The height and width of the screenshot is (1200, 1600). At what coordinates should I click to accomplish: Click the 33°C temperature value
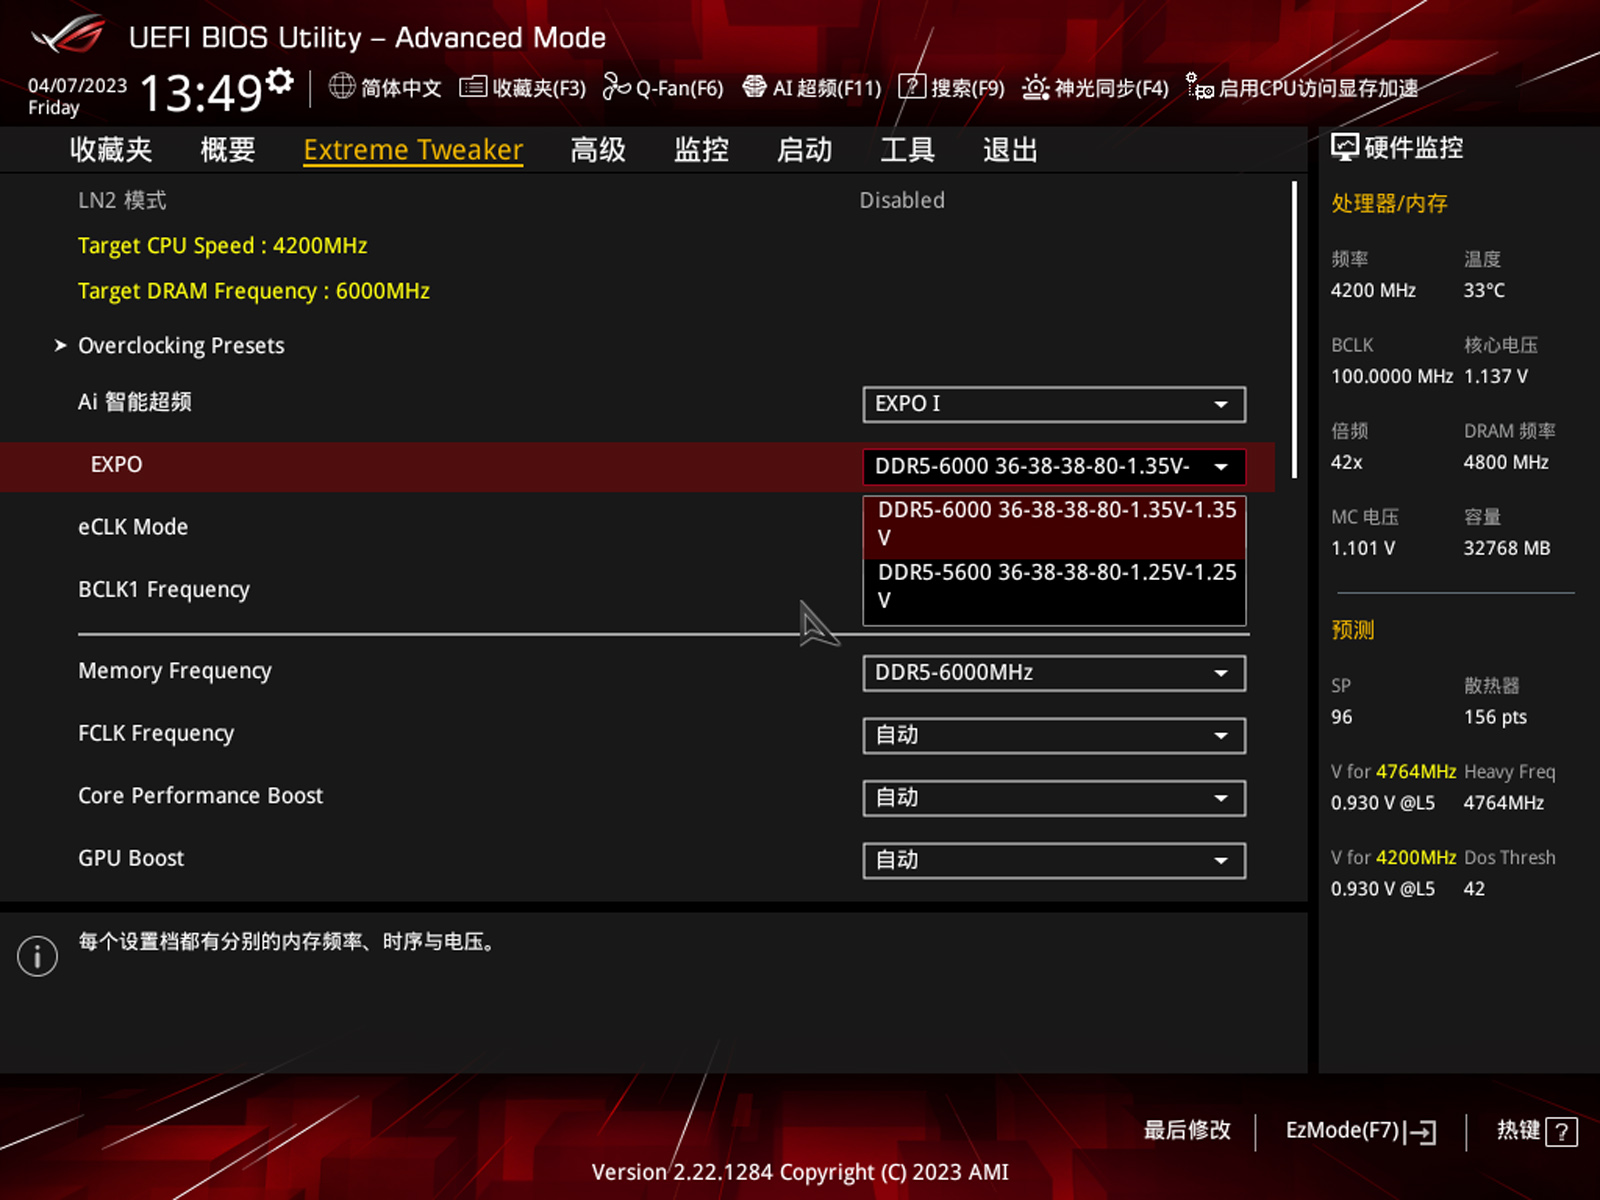coord(1484,291)
